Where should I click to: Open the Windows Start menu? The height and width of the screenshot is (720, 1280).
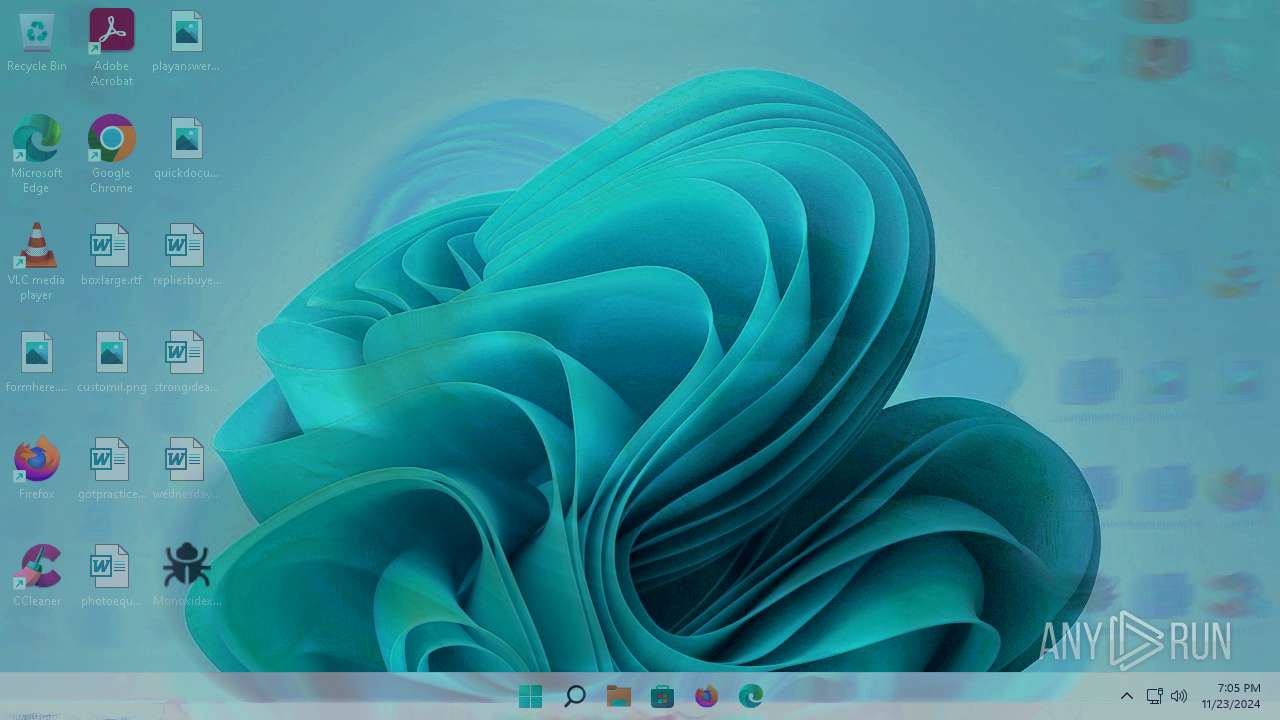coord(531,696)
